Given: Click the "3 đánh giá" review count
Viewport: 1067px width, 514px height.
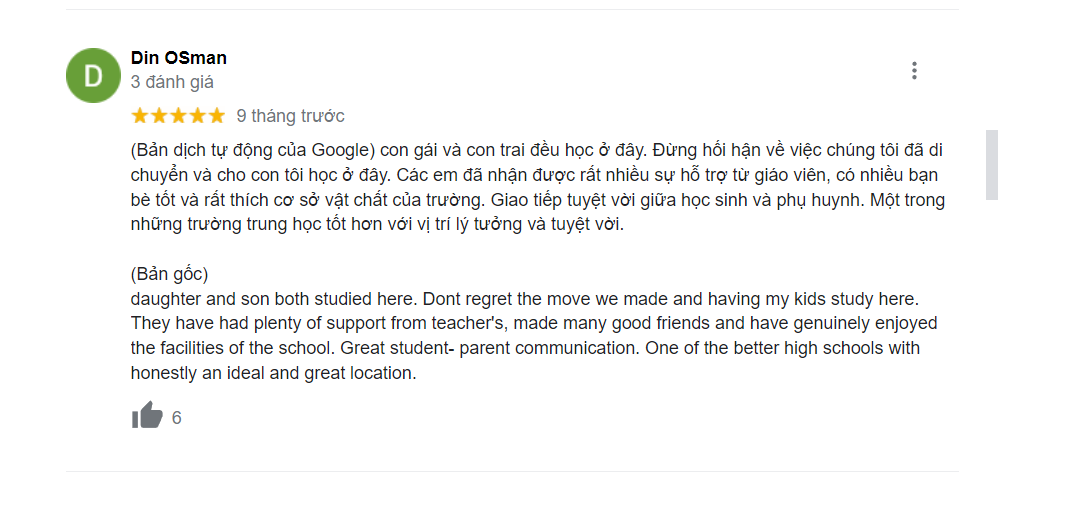Looking at the screenshot, I should (x=172, y=82).
